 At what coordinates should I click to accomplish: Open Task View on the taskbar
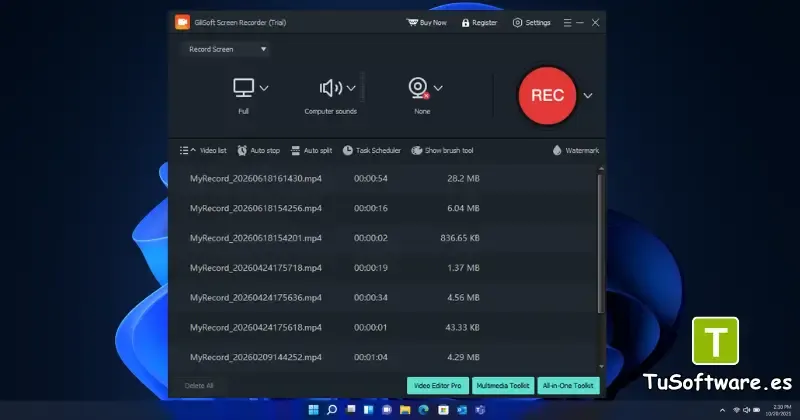click(x=351, y=410)
